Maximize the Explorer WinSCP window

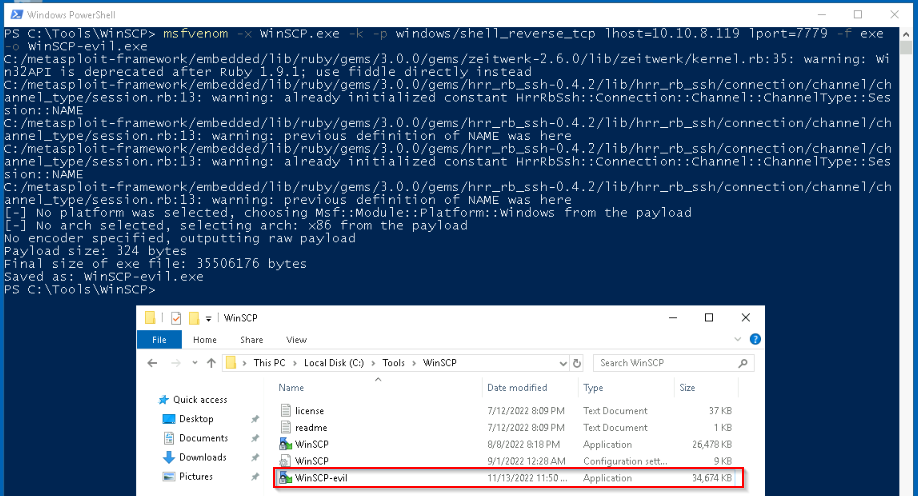pyautogui.click(x=708, y=318)
